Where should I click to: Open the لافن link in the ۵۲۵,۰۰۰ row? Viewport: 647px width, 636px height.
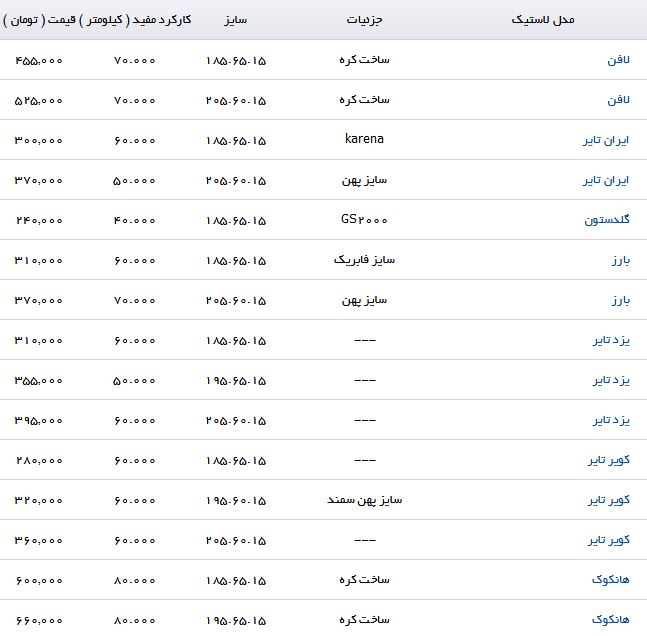(618, 100)
